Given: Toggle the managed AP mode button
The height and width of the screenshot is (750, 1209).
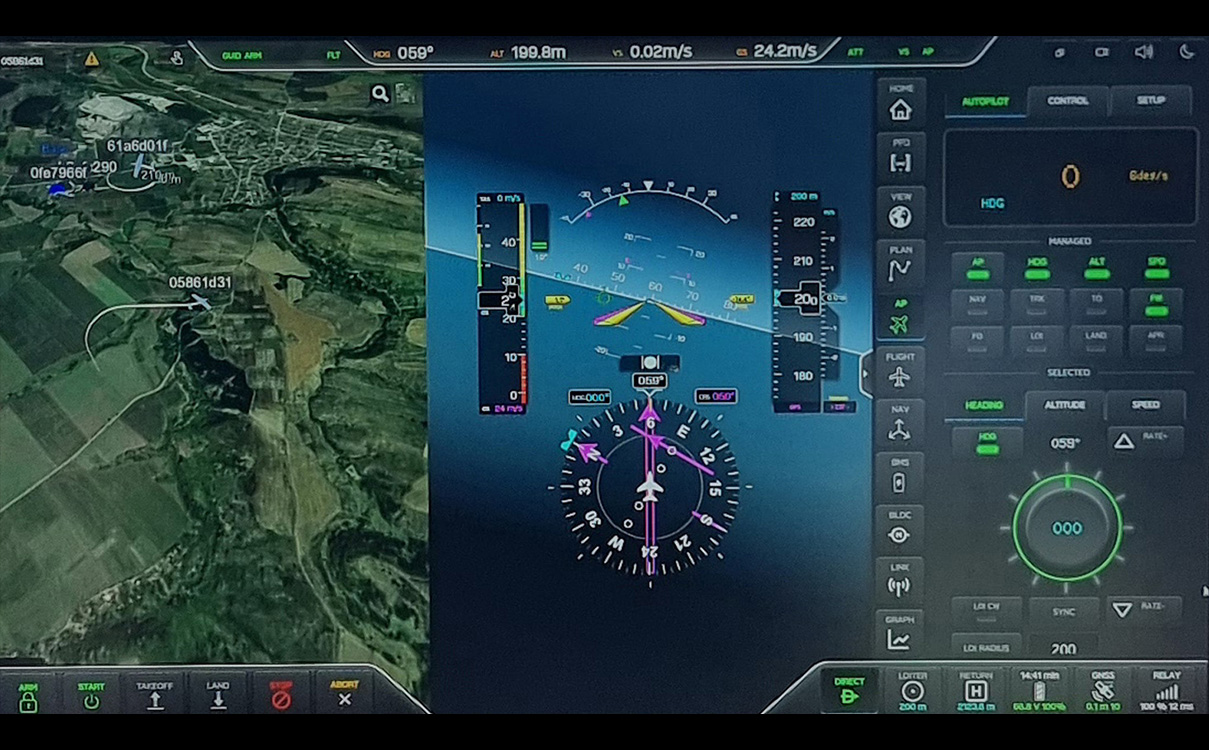Looking at the screenshot, I should pyautogui.click(x=978, y=268).
